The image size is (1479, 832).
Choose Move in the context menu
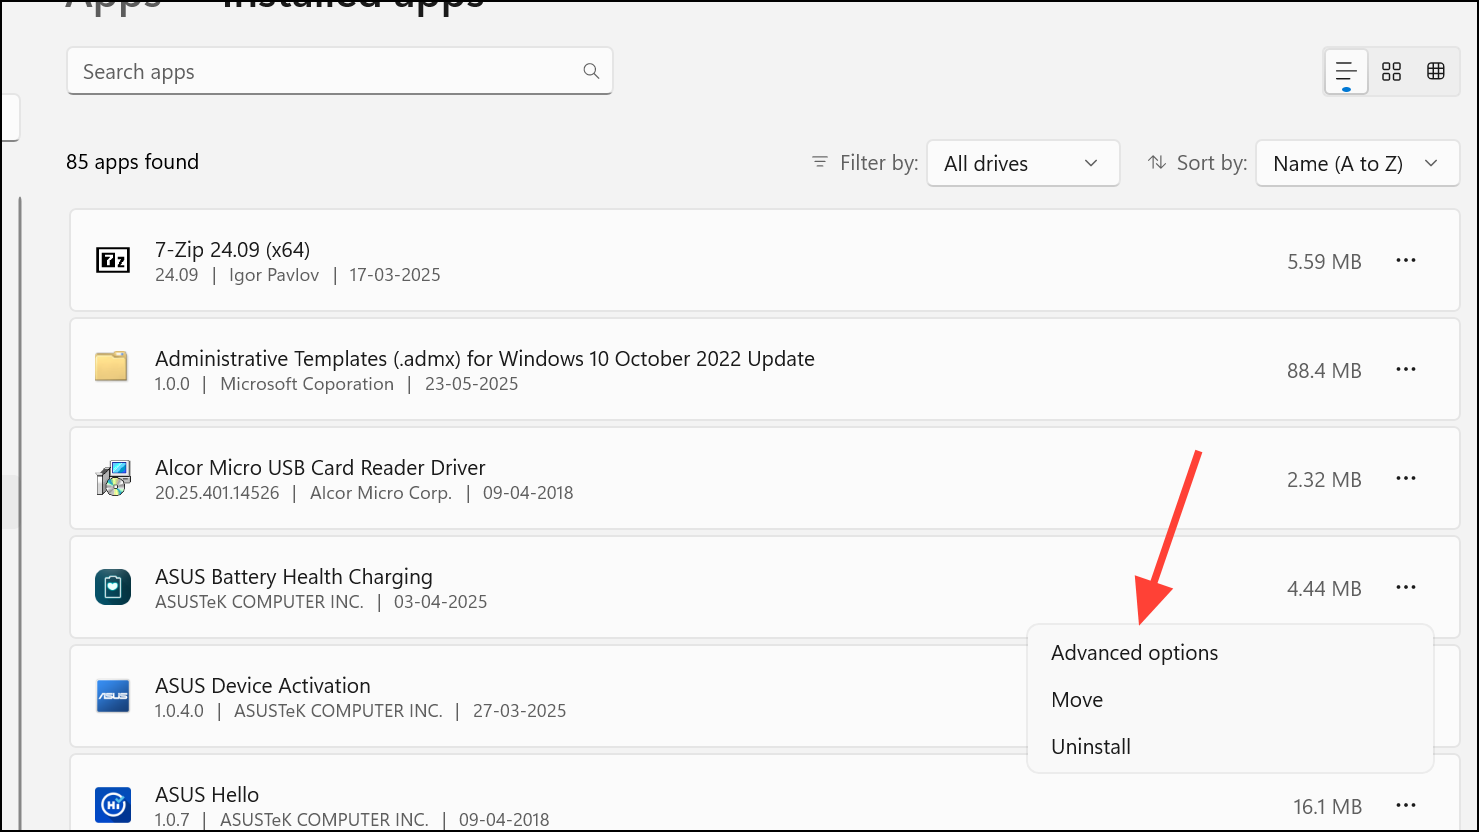(x=1077, y=700)
